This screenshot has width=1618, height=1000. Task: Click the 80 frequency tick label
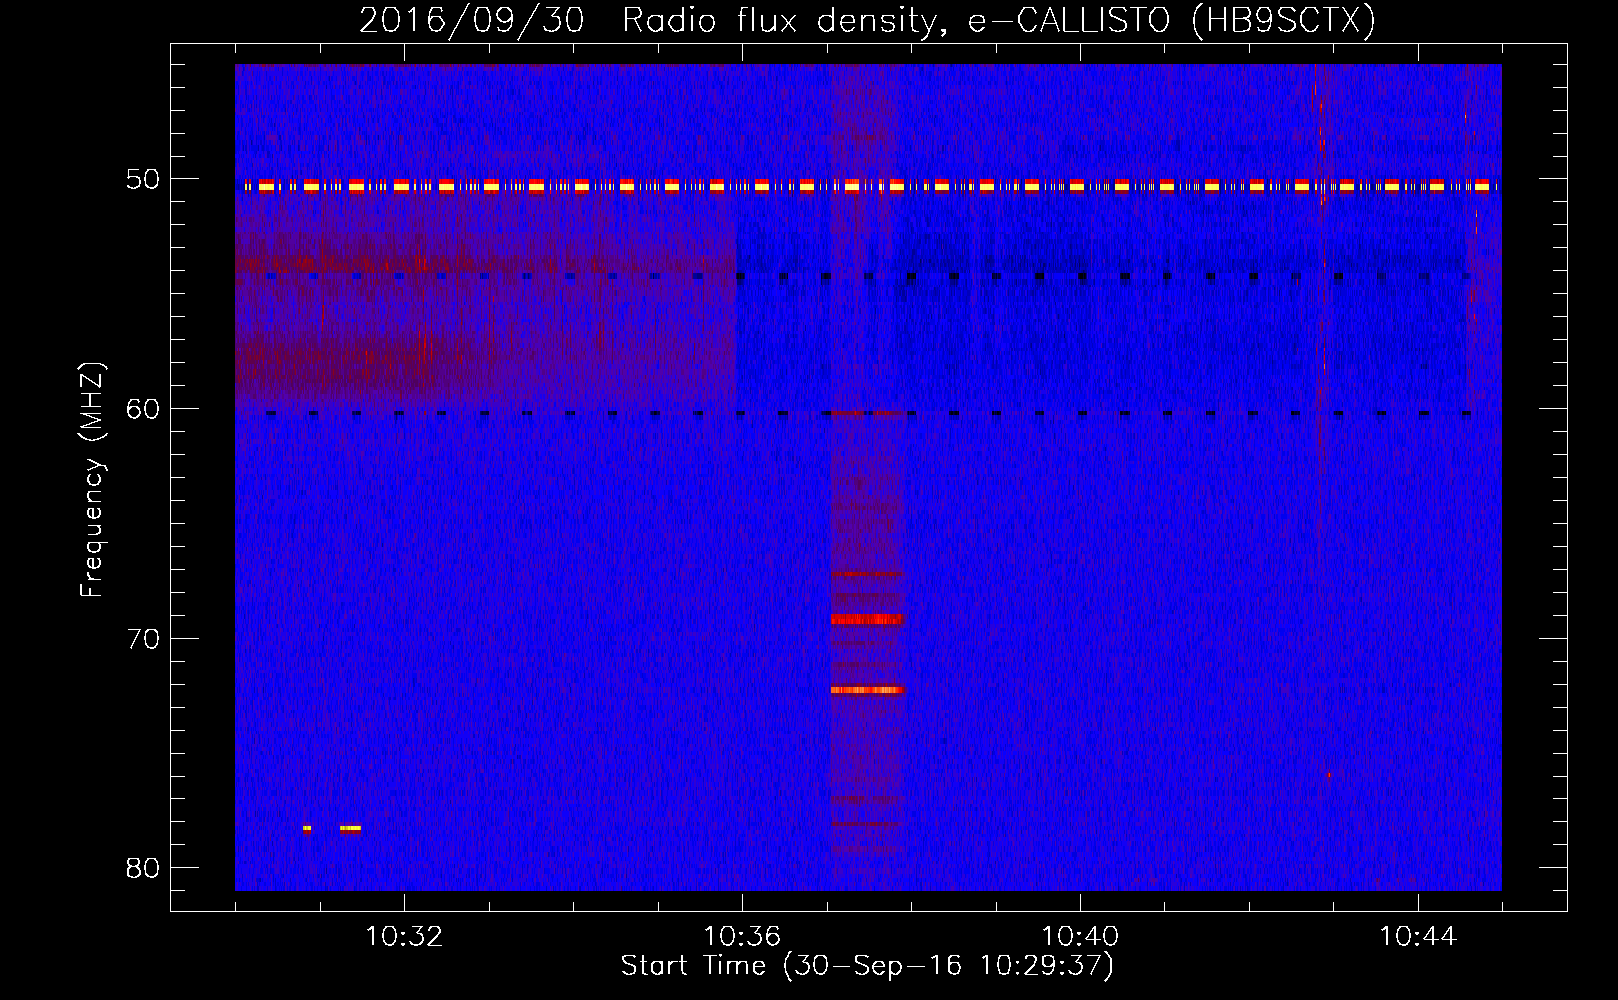click(x=143, y=868)
